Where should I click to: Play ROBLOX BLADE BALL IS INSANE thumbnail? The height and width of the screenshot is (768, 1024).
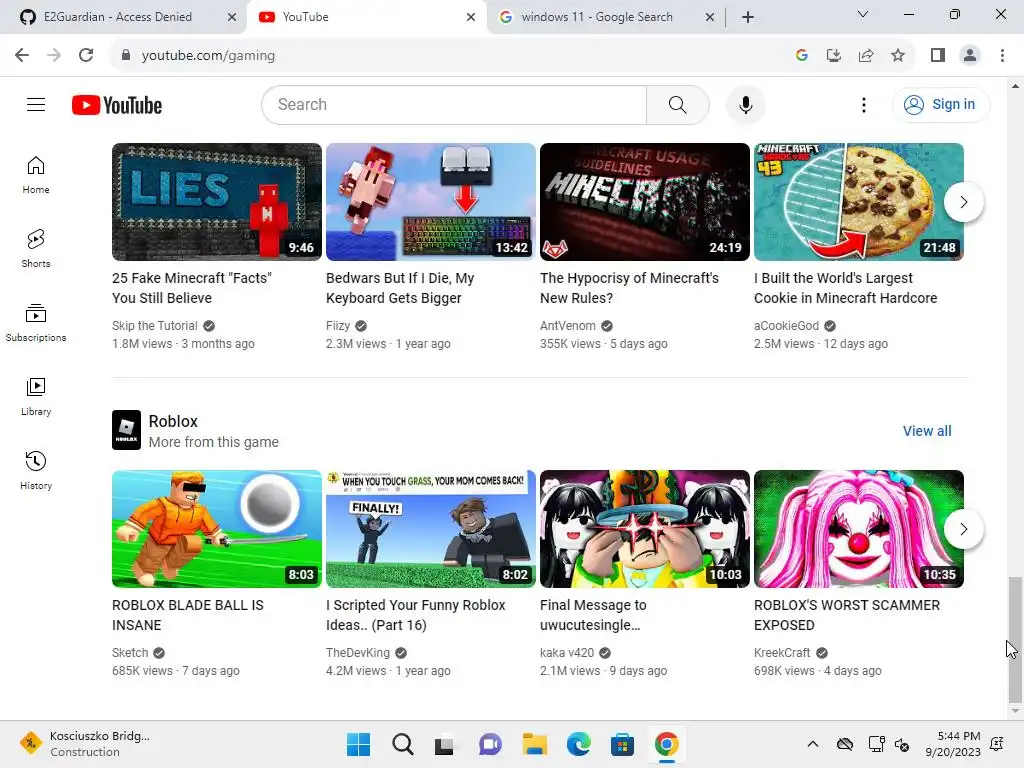[217, 529]
